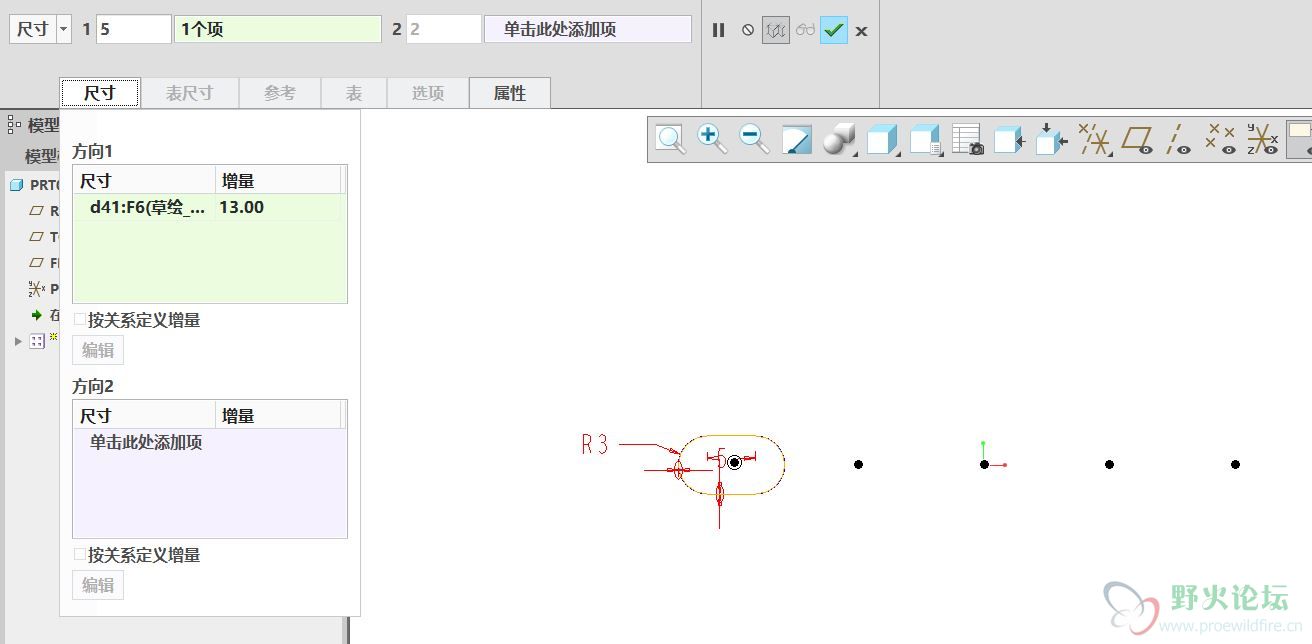Click the R3 radius dimension in sketch
The height and width of the screenshot is (644, 1312).
click(595, 445)
